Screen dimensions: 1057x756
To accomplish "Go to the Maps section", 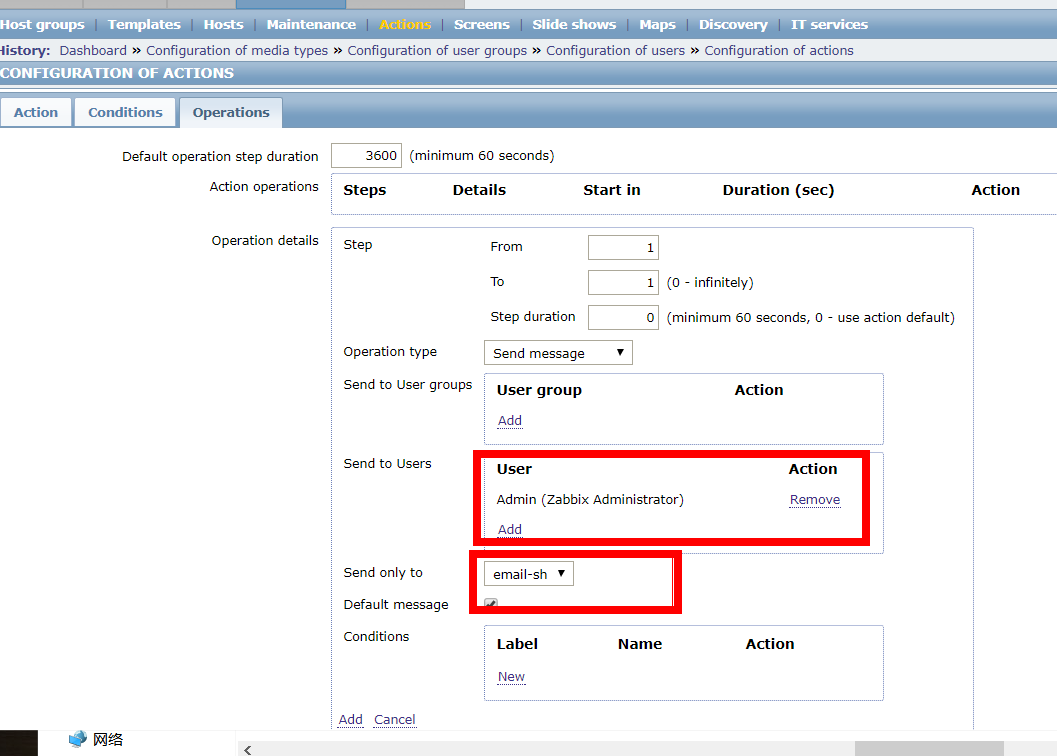I will click(x=657, y=24).
